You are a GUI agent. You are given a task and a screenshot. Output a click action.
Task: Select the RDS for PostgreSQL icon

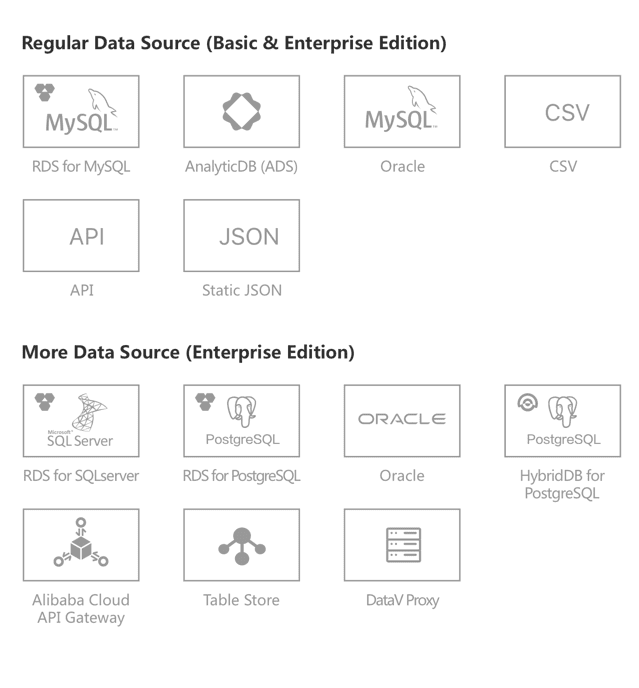click(x=241, y=421)
